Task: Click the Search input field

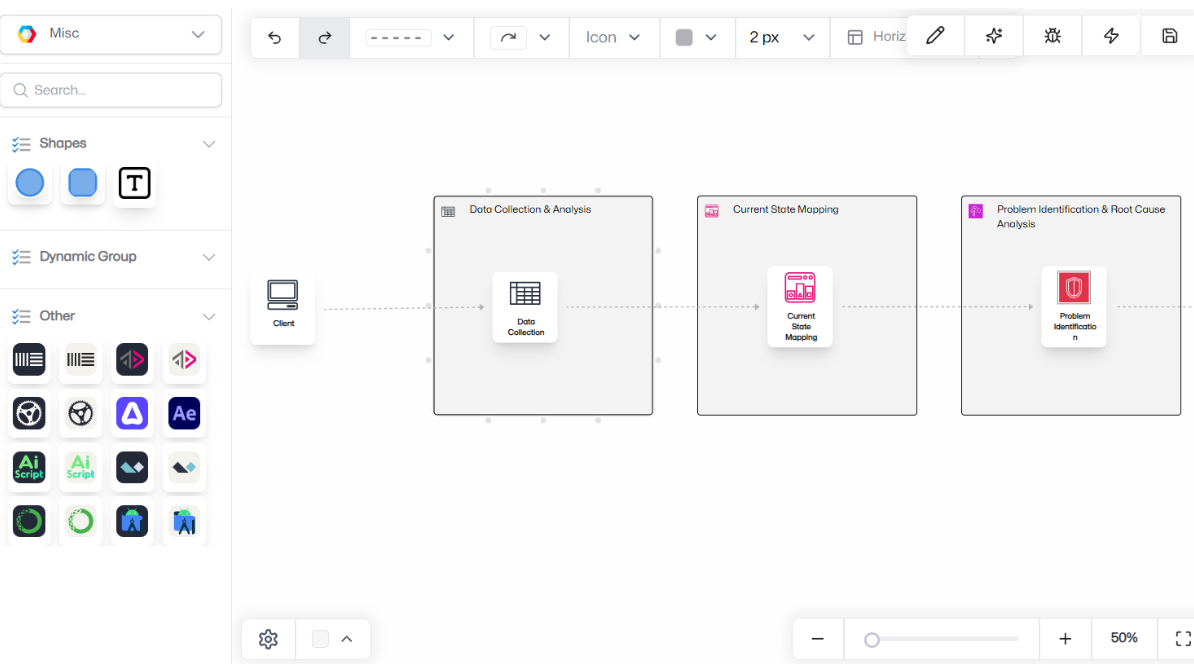Action: pyautogui.click(x=111, y=90)
